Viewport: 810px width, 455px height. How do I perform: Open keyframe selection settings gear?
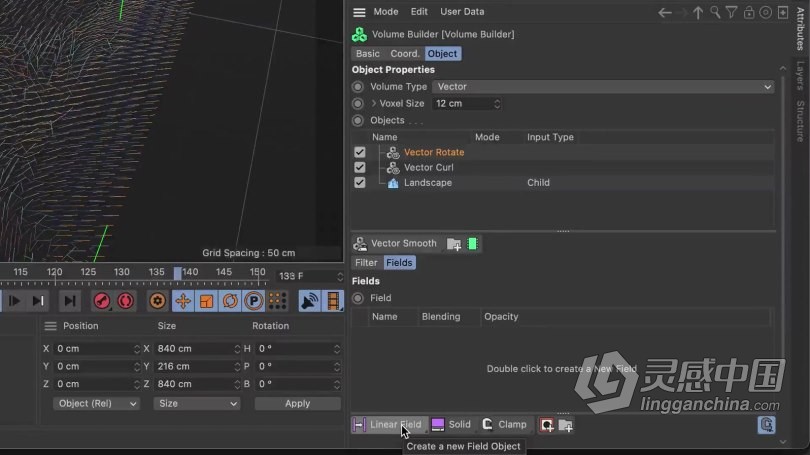point(158,301)
